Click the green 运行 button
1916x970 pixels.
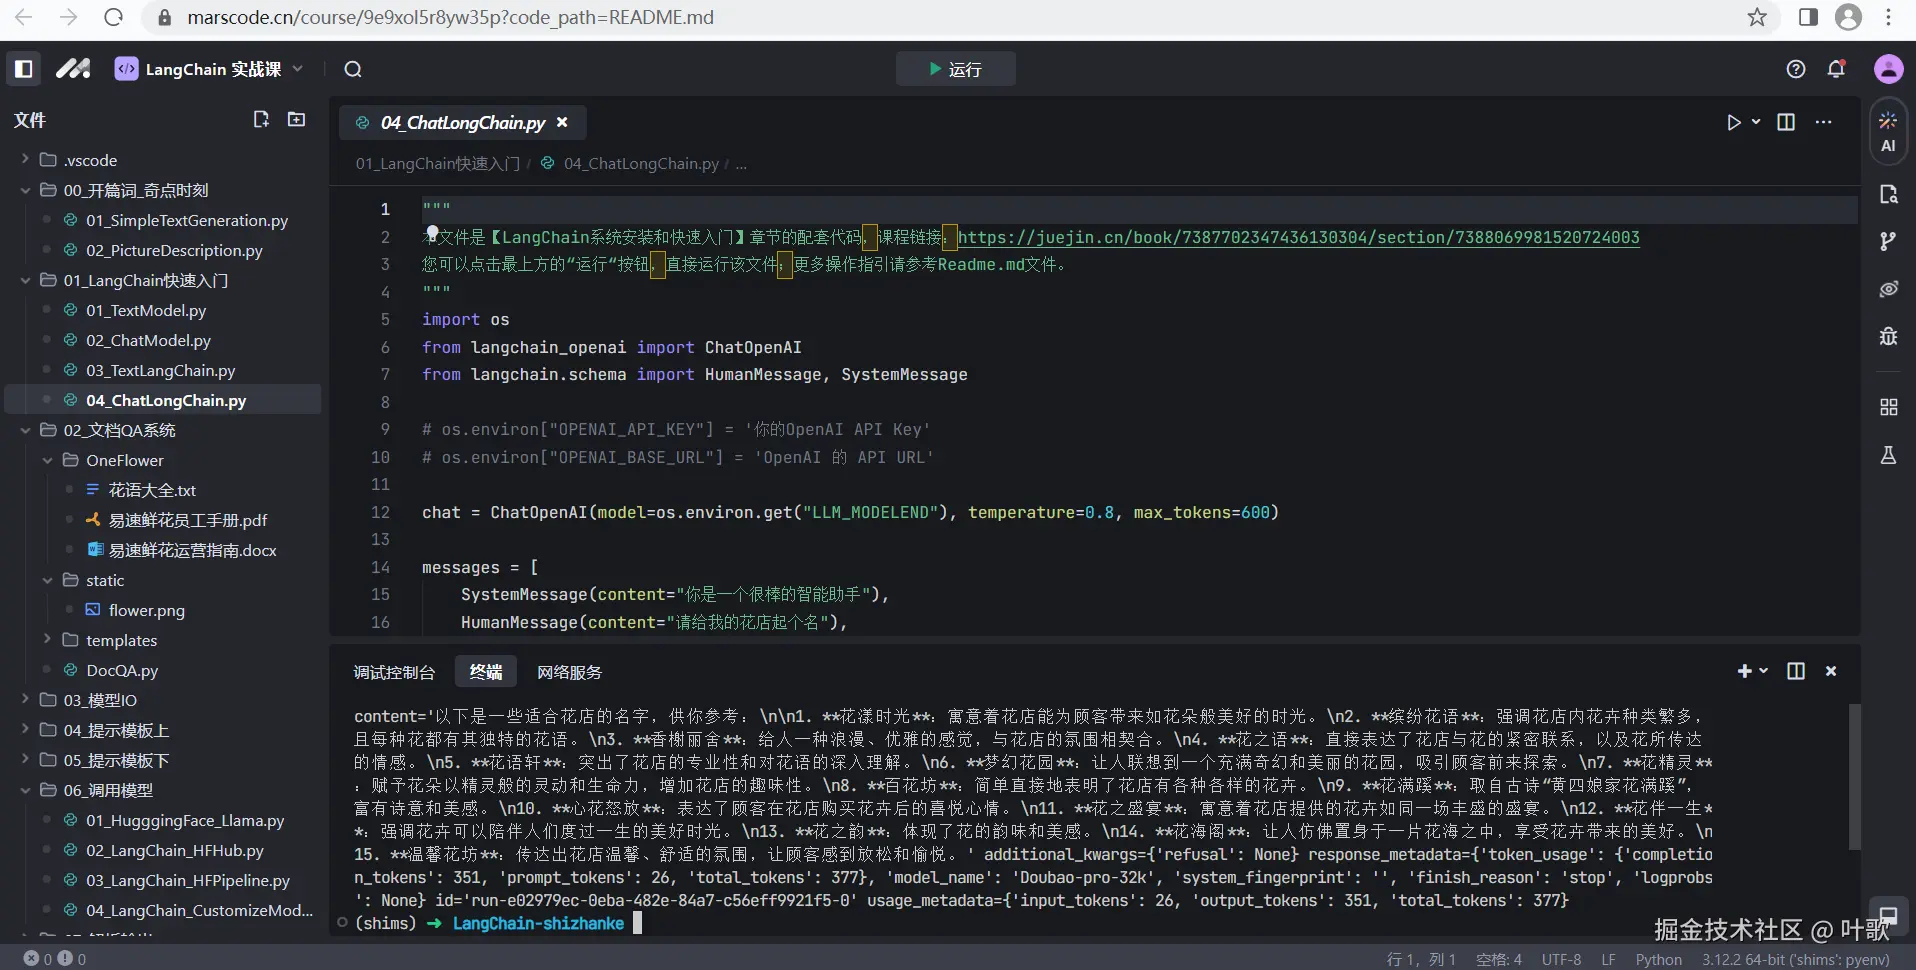955,69
